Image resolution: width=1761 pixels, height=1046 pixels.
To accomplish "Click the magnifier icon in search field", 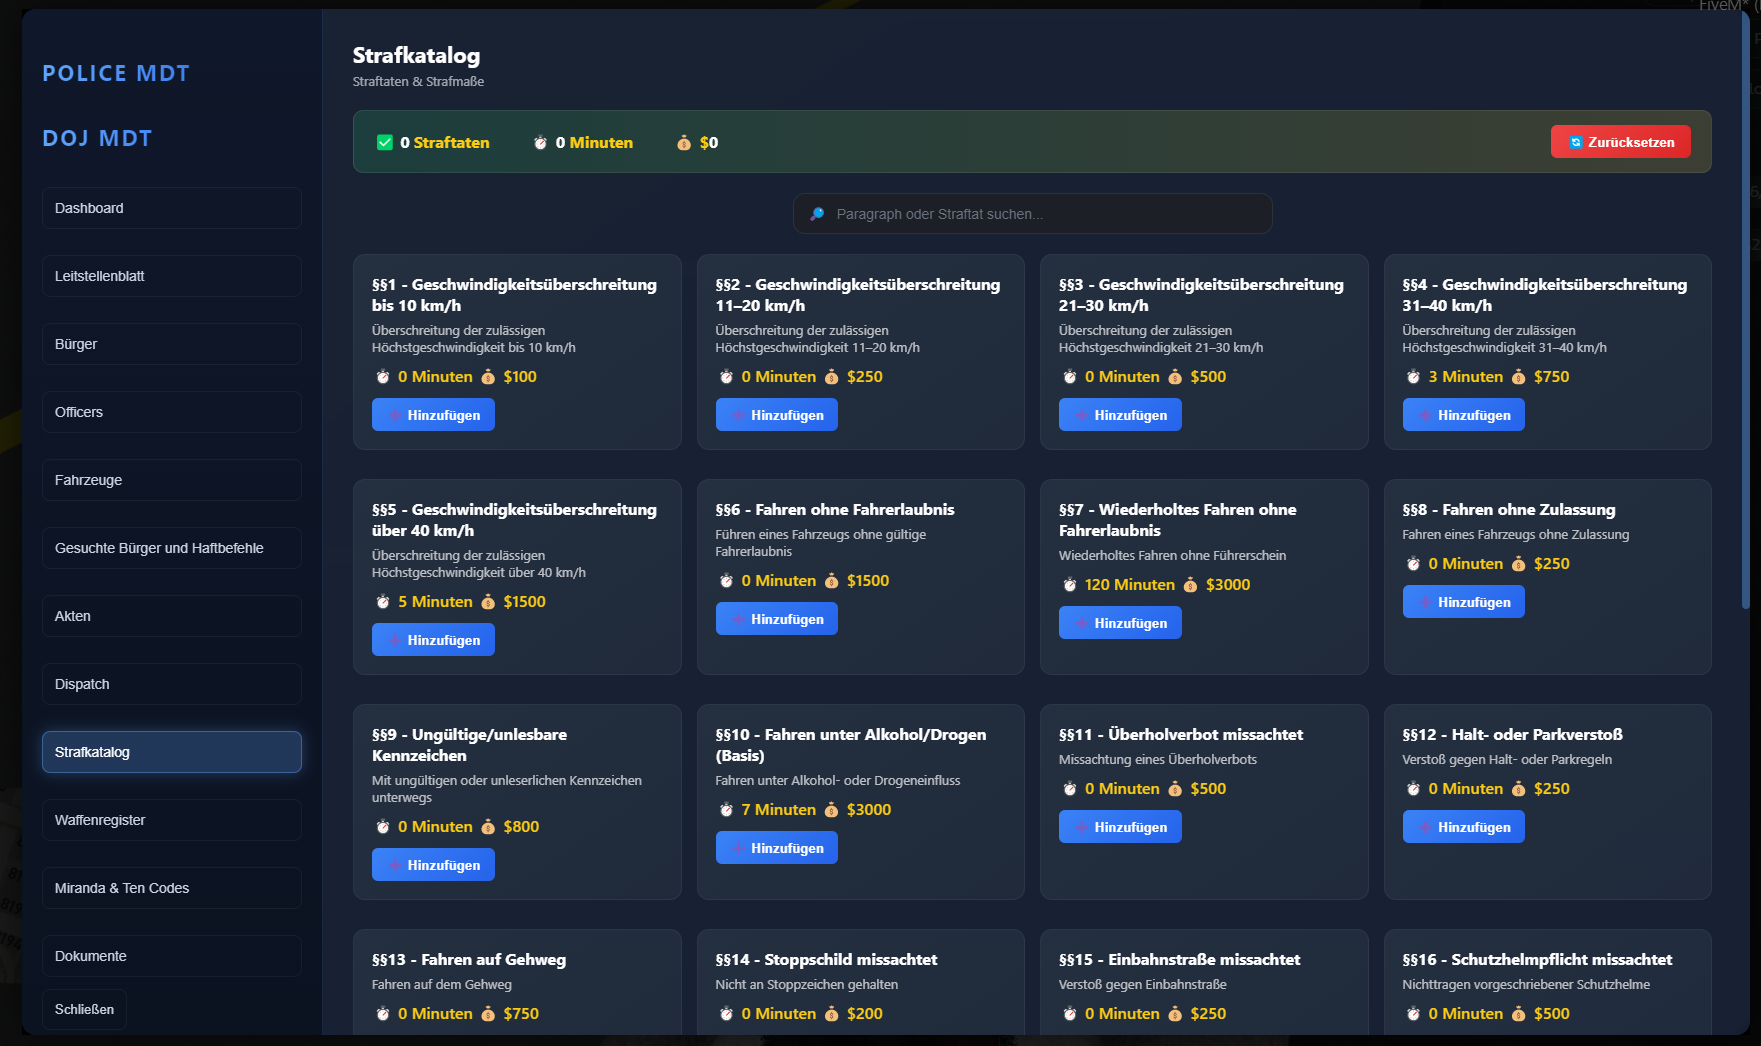I will click(817, 214).
